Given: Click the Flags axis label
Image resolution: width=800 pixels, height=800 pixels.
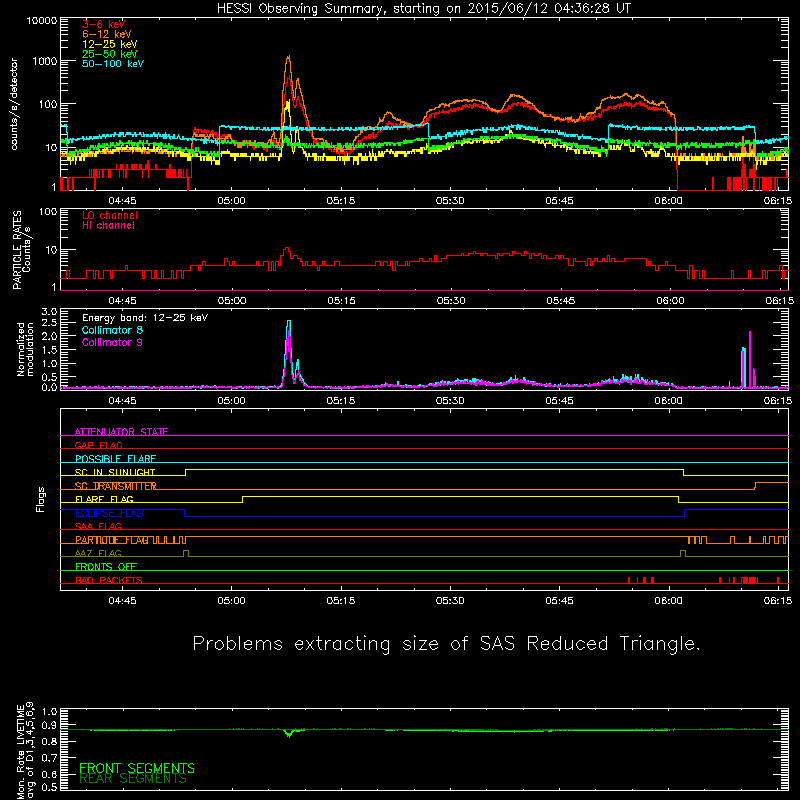Looking at the screenshot, I should click(x=40, y=499).
